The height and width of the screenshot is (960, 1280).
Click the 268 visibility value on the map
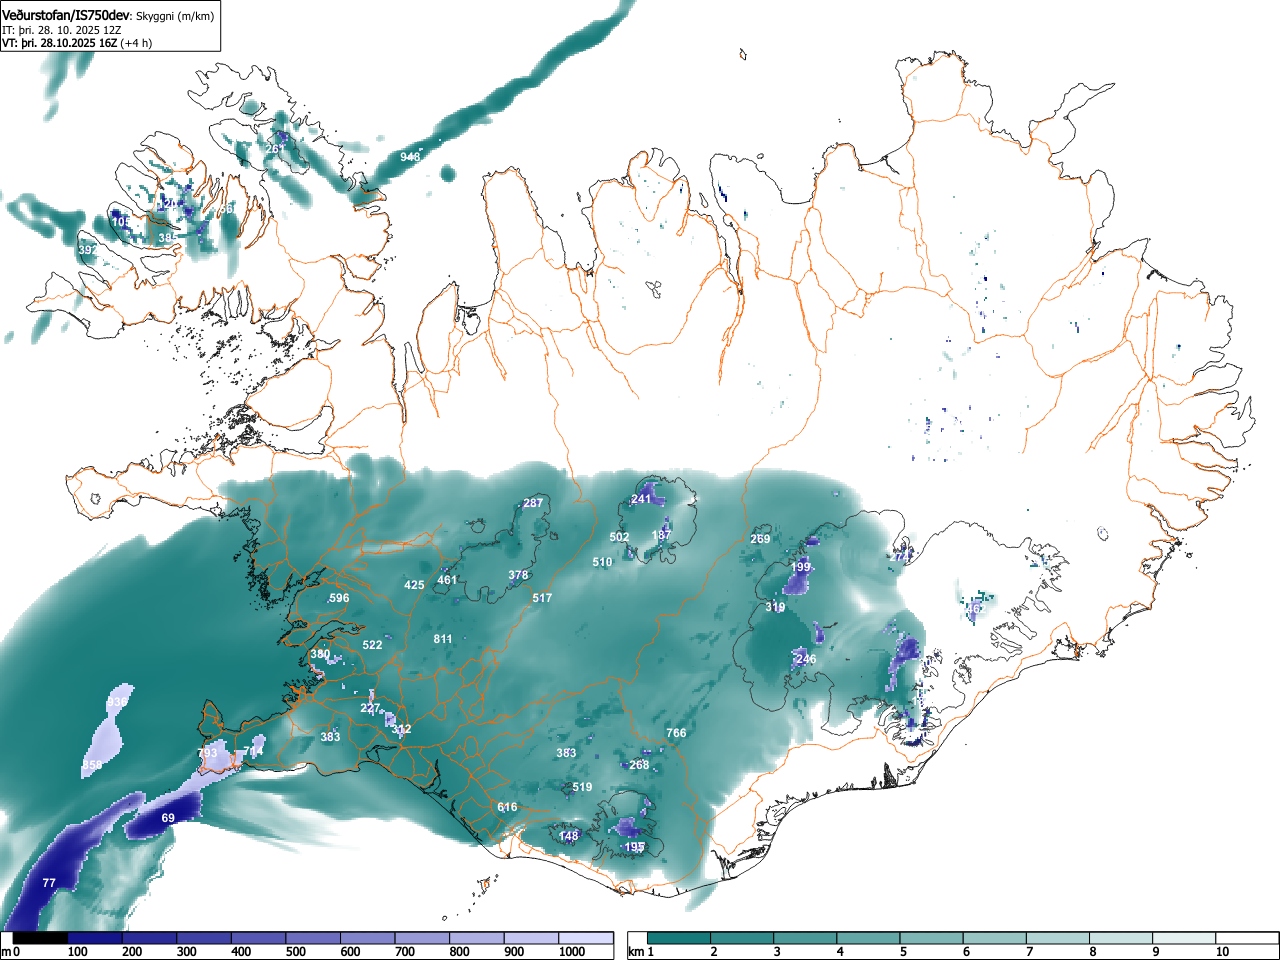click(x=639, y=765)
